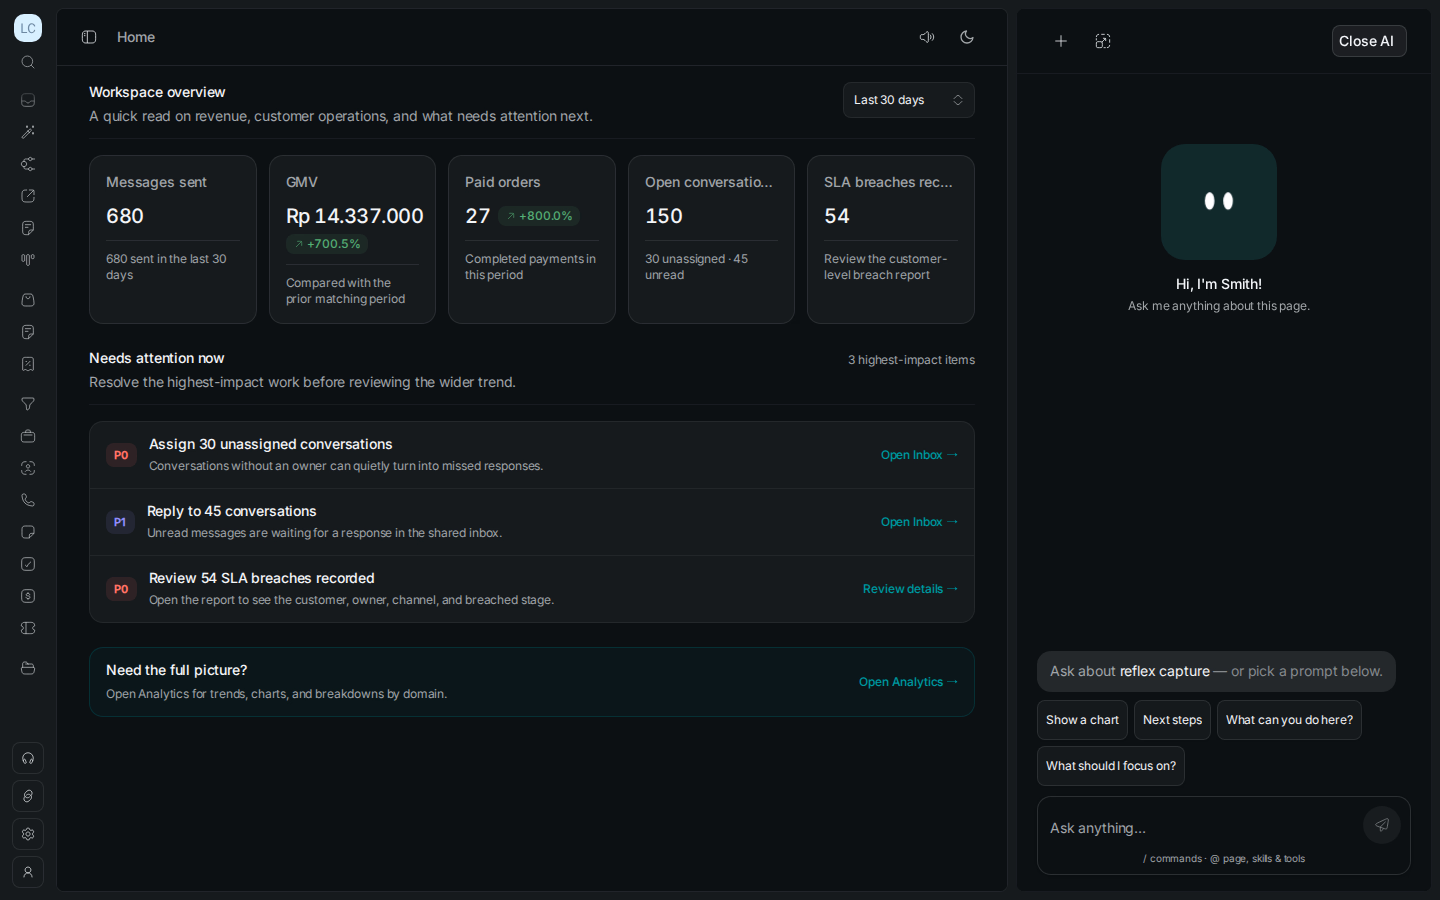The height and width of the screenshot is (900, 1440).
Task: Click the Show a chart prompt
Action: coord(1082,720)
